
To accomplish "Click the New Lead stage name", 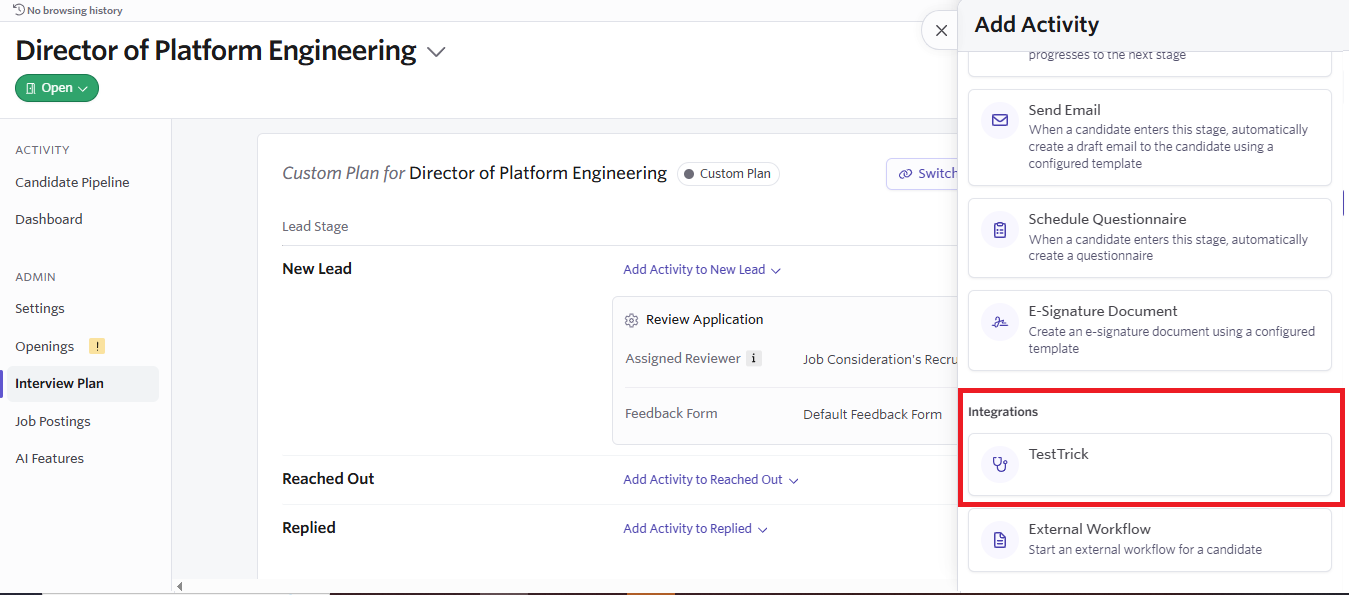I will pos(317,269).
